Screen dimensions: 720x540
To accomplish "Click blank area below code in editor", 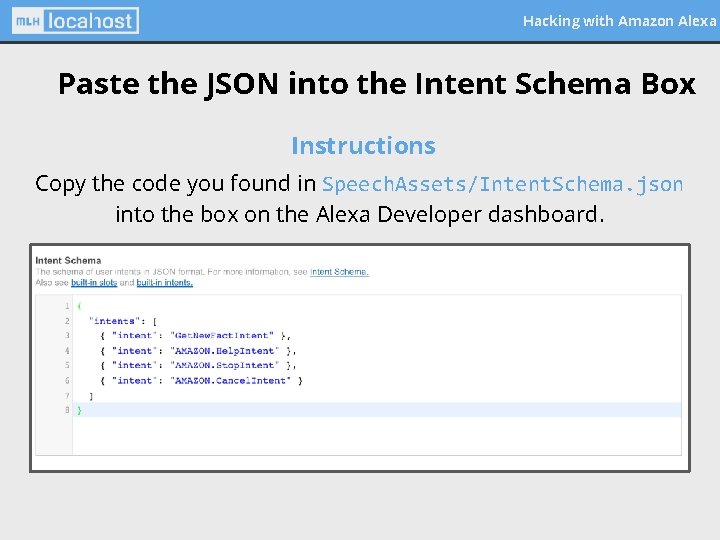I will click(x=377, y=436).
